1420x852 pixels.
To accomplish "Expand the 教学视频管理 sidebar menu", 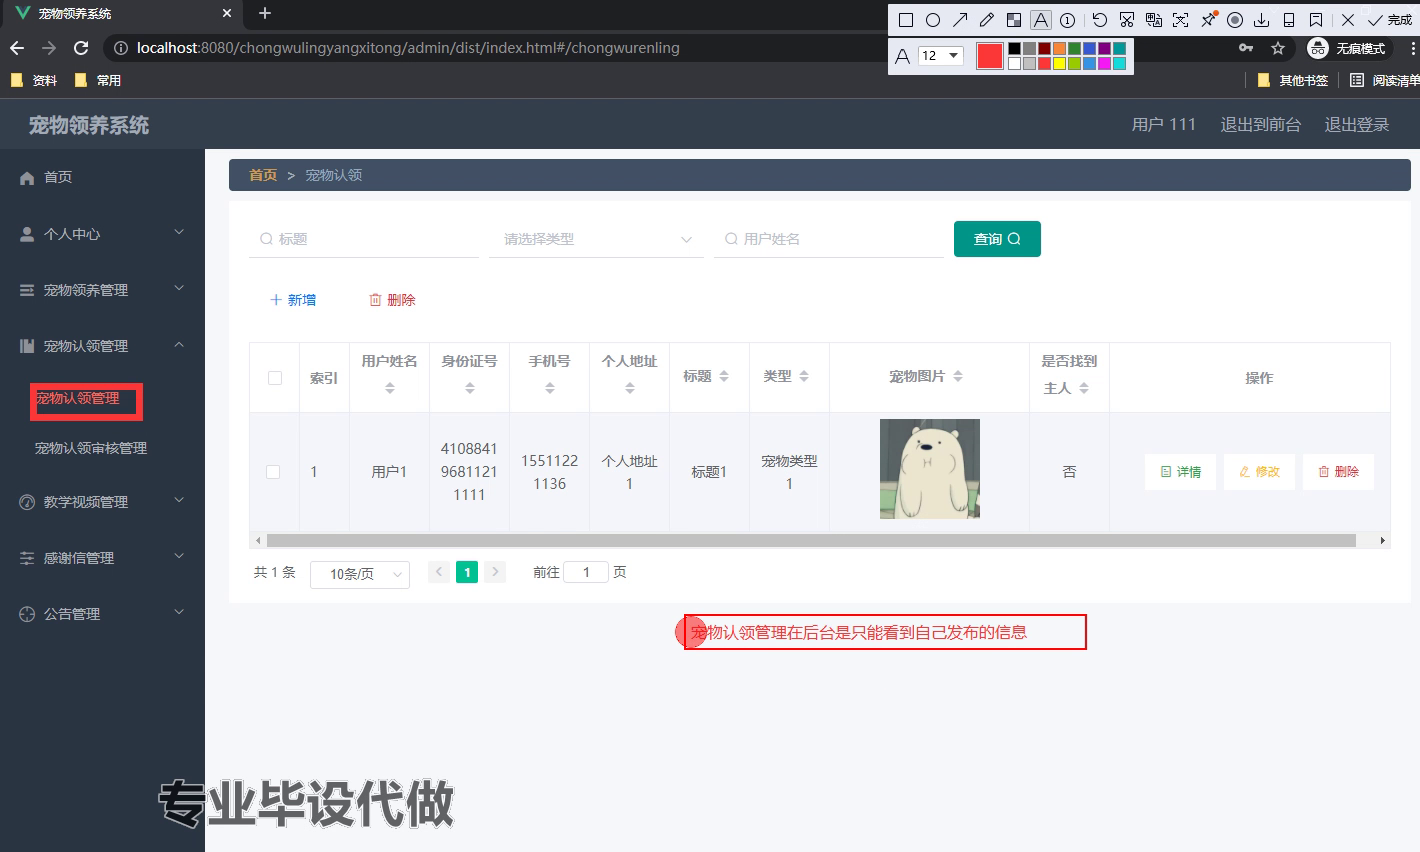I will point(102,501).
